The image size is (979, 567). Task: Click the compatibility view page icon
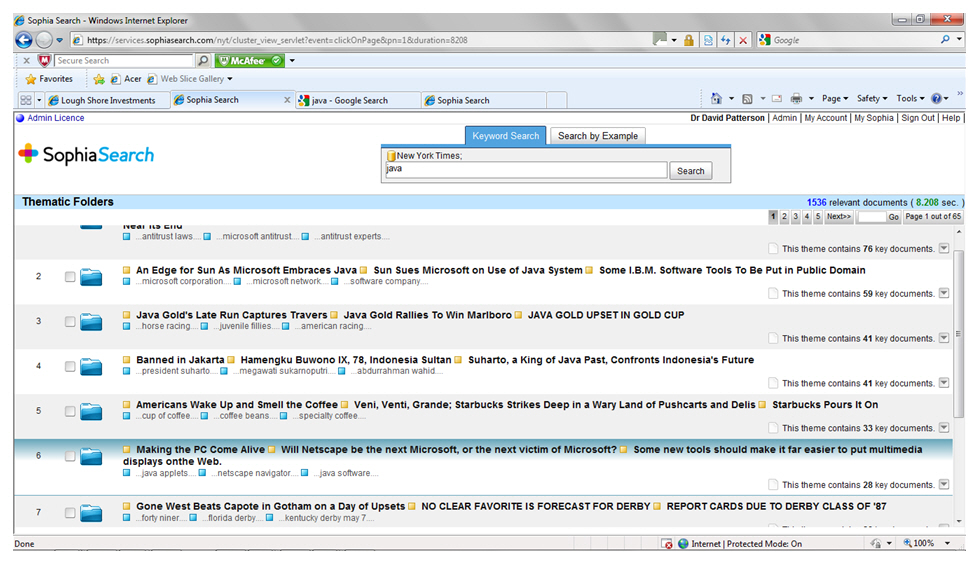coord(708,40)
